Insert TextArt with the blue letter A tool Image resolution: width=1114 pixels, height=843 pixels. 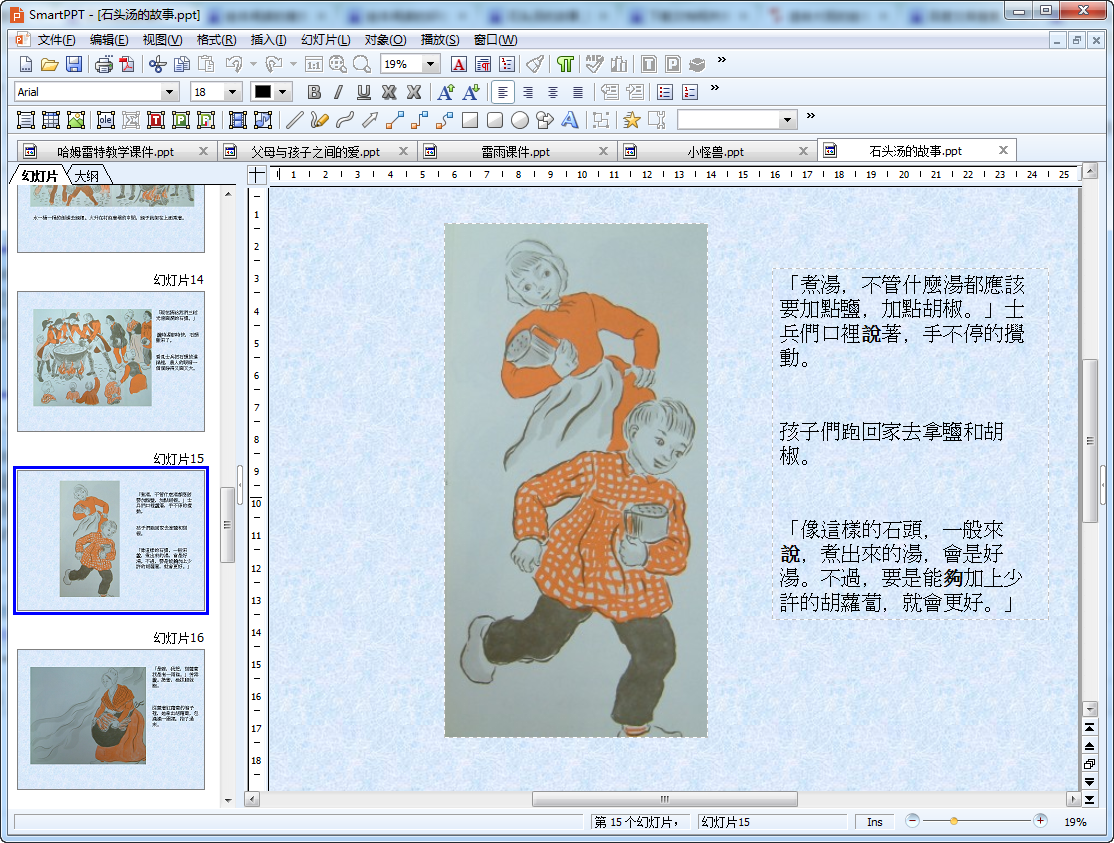coord(570,120)
